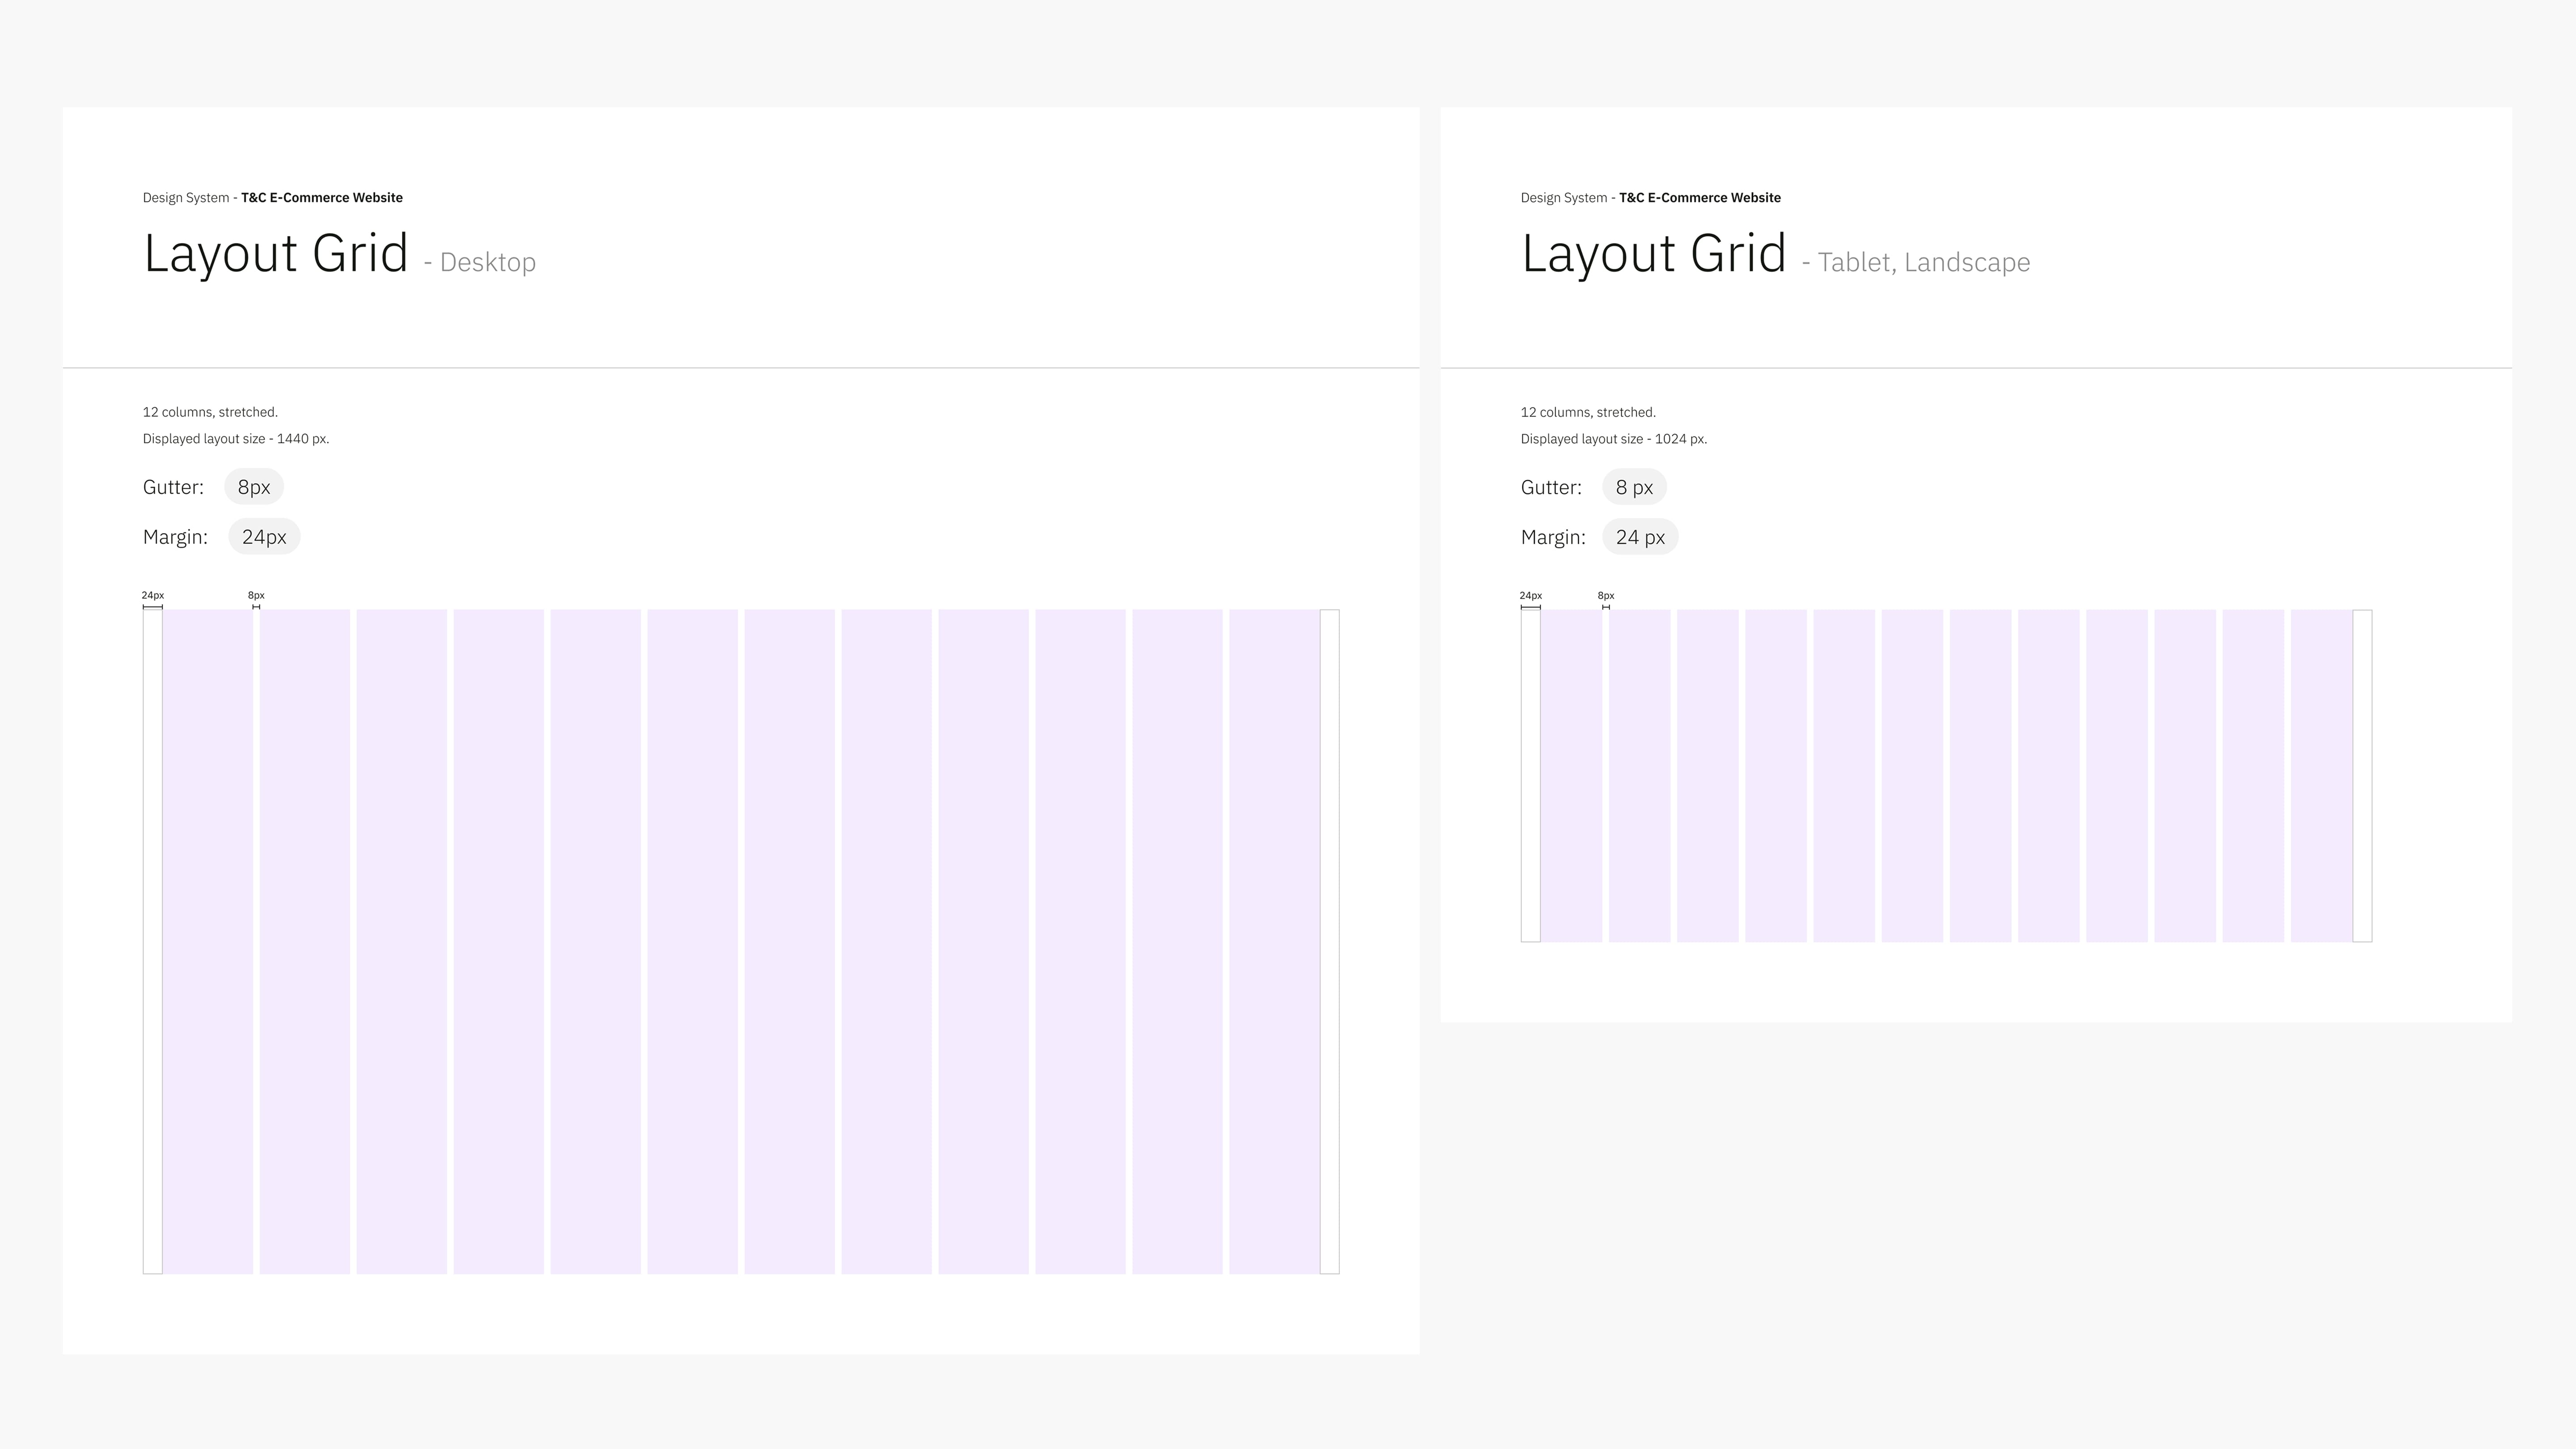Select the T&C E-Commerce Website link on Desktop frame

321,197
